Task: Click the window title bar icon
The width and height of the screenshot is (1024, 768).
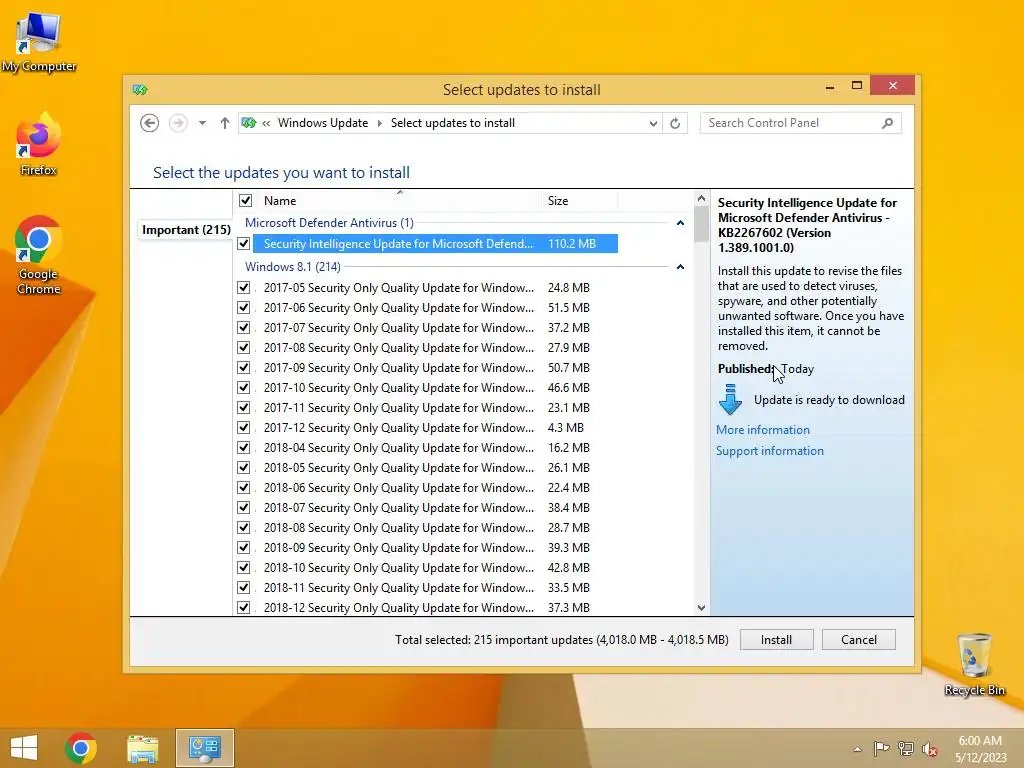Action: pyautogui.click(x=140, y=89)
